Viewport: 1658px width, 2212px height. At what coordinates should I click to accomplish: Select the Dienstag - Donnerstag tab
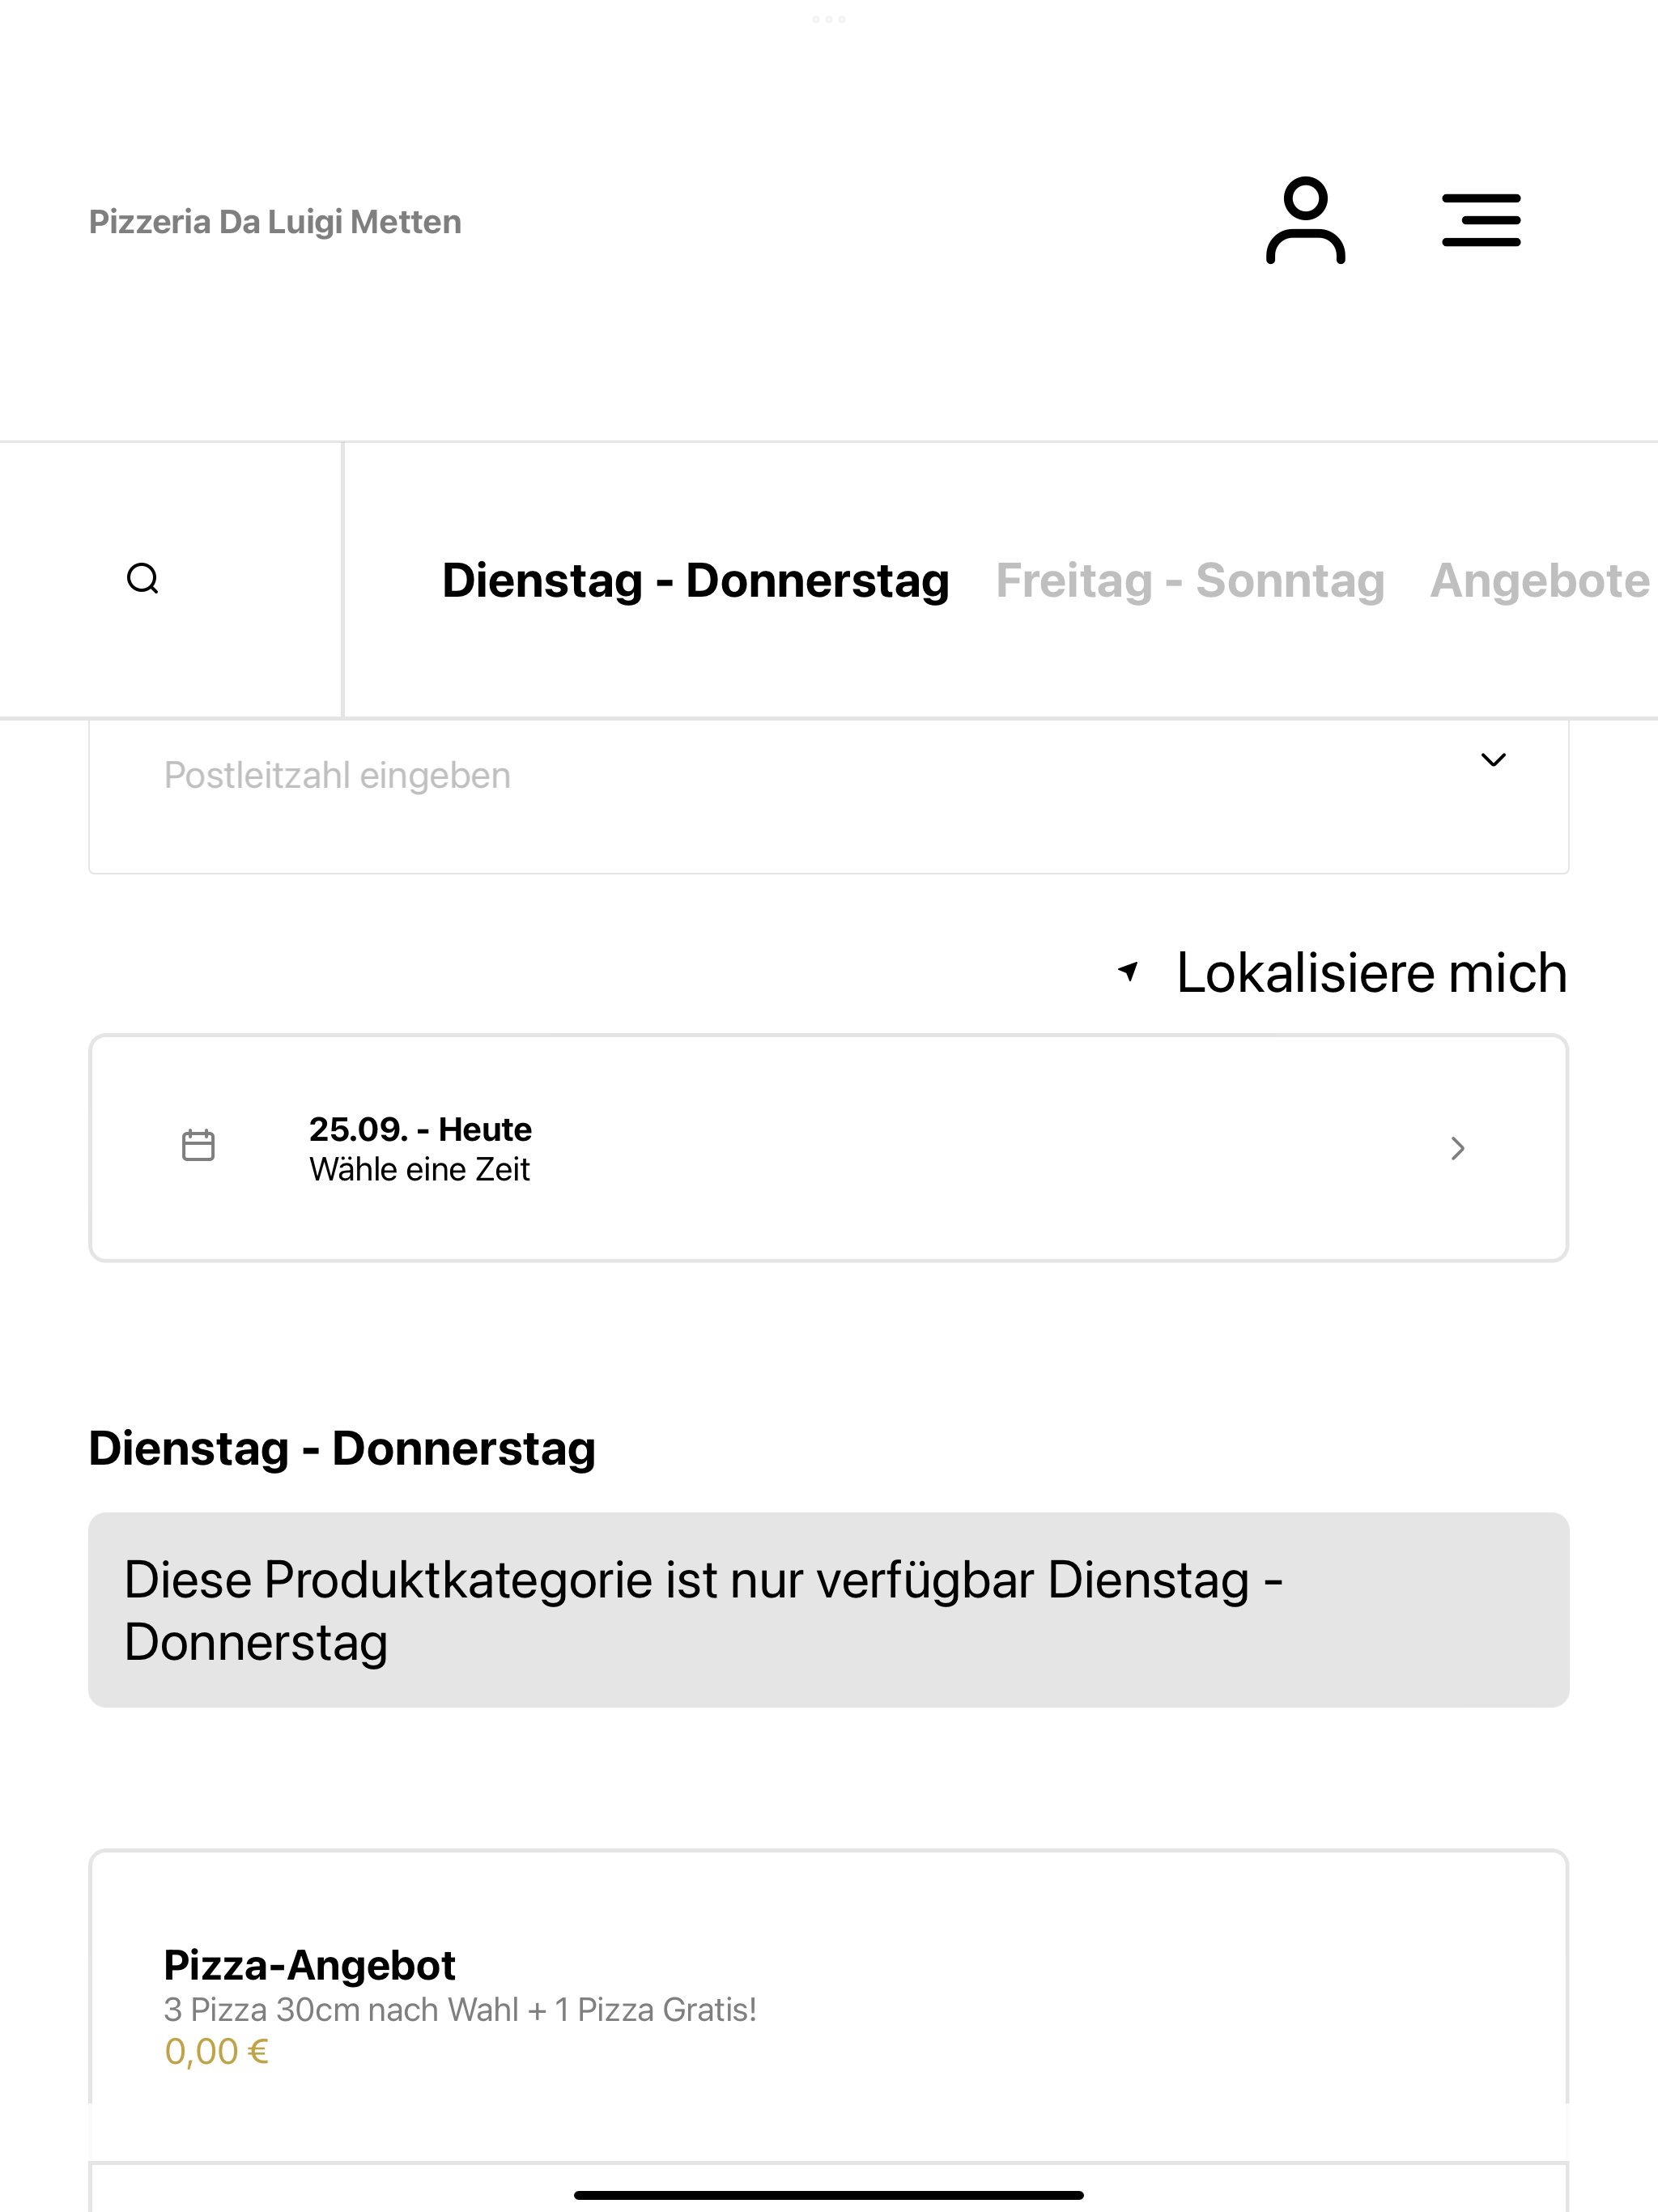point(696,581)
